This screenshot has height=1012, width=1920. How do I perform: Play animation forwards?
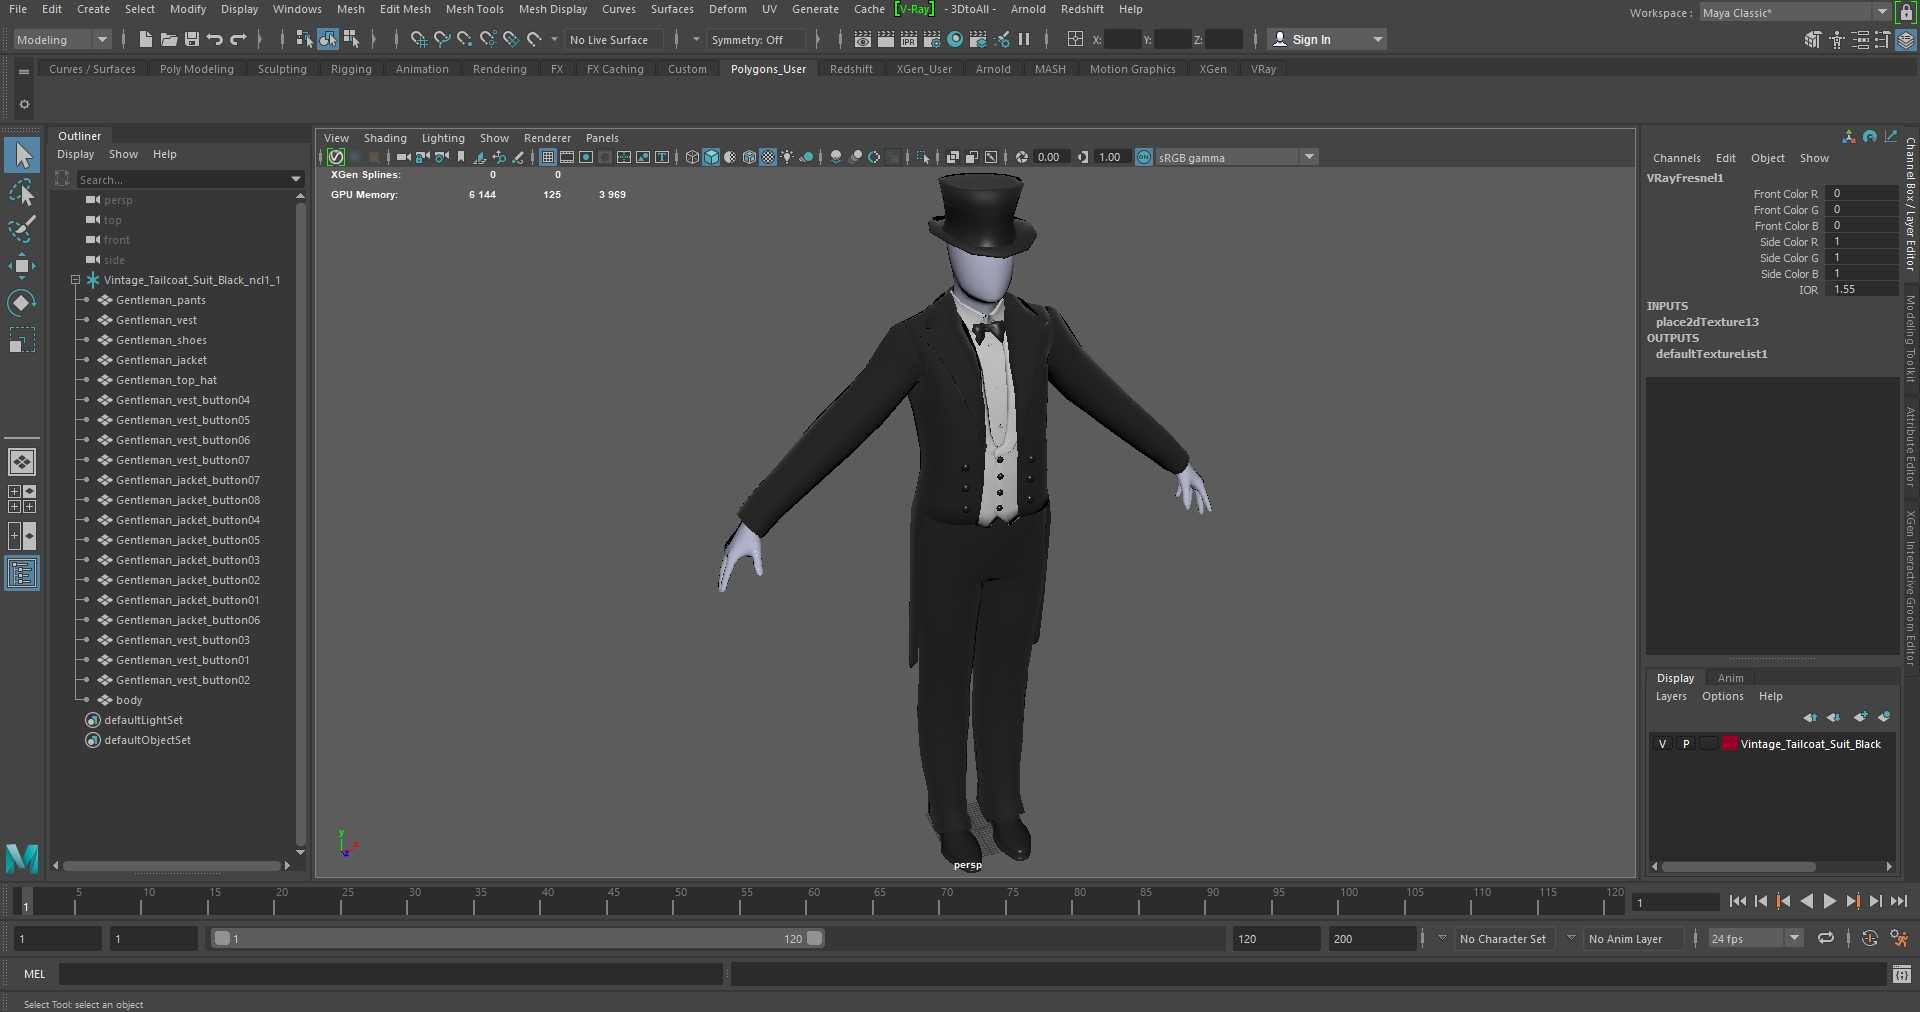tap(1829, 901)
